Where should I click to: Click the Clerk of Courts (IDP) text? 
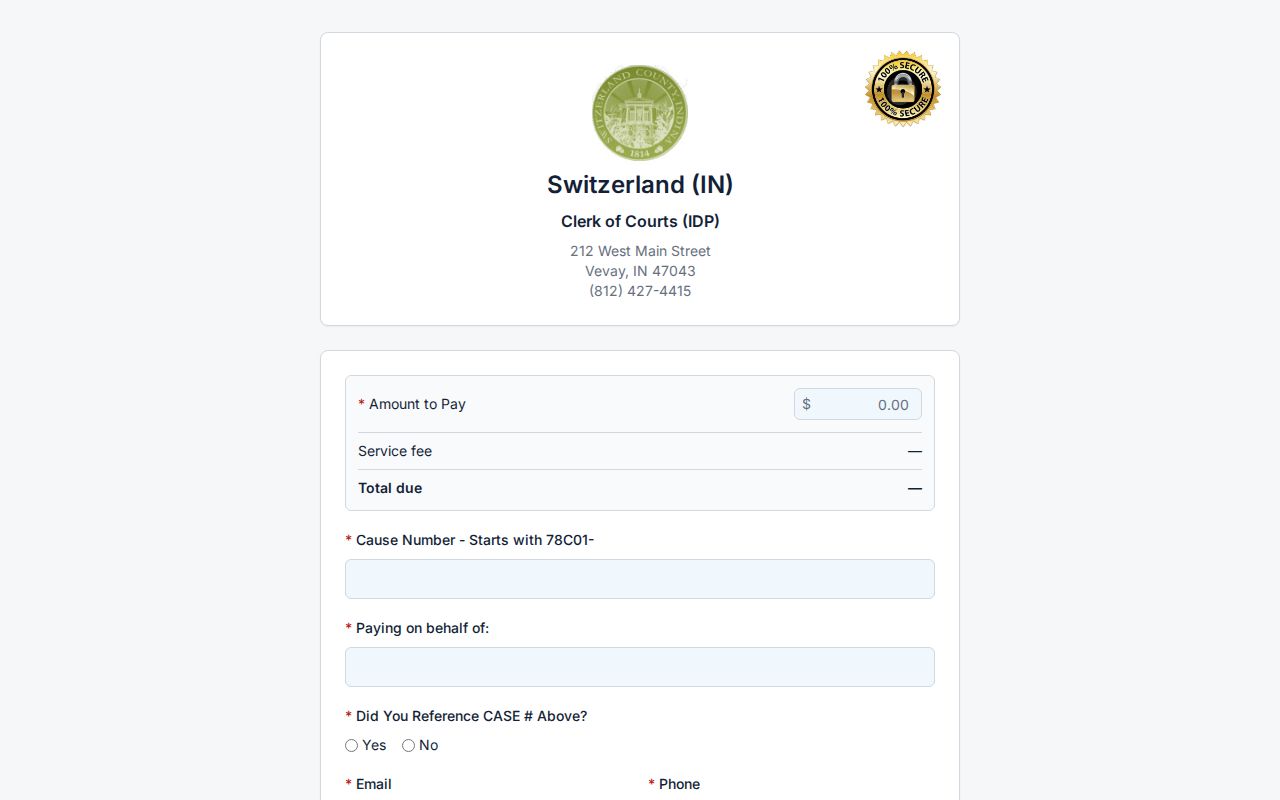(640, 221)
